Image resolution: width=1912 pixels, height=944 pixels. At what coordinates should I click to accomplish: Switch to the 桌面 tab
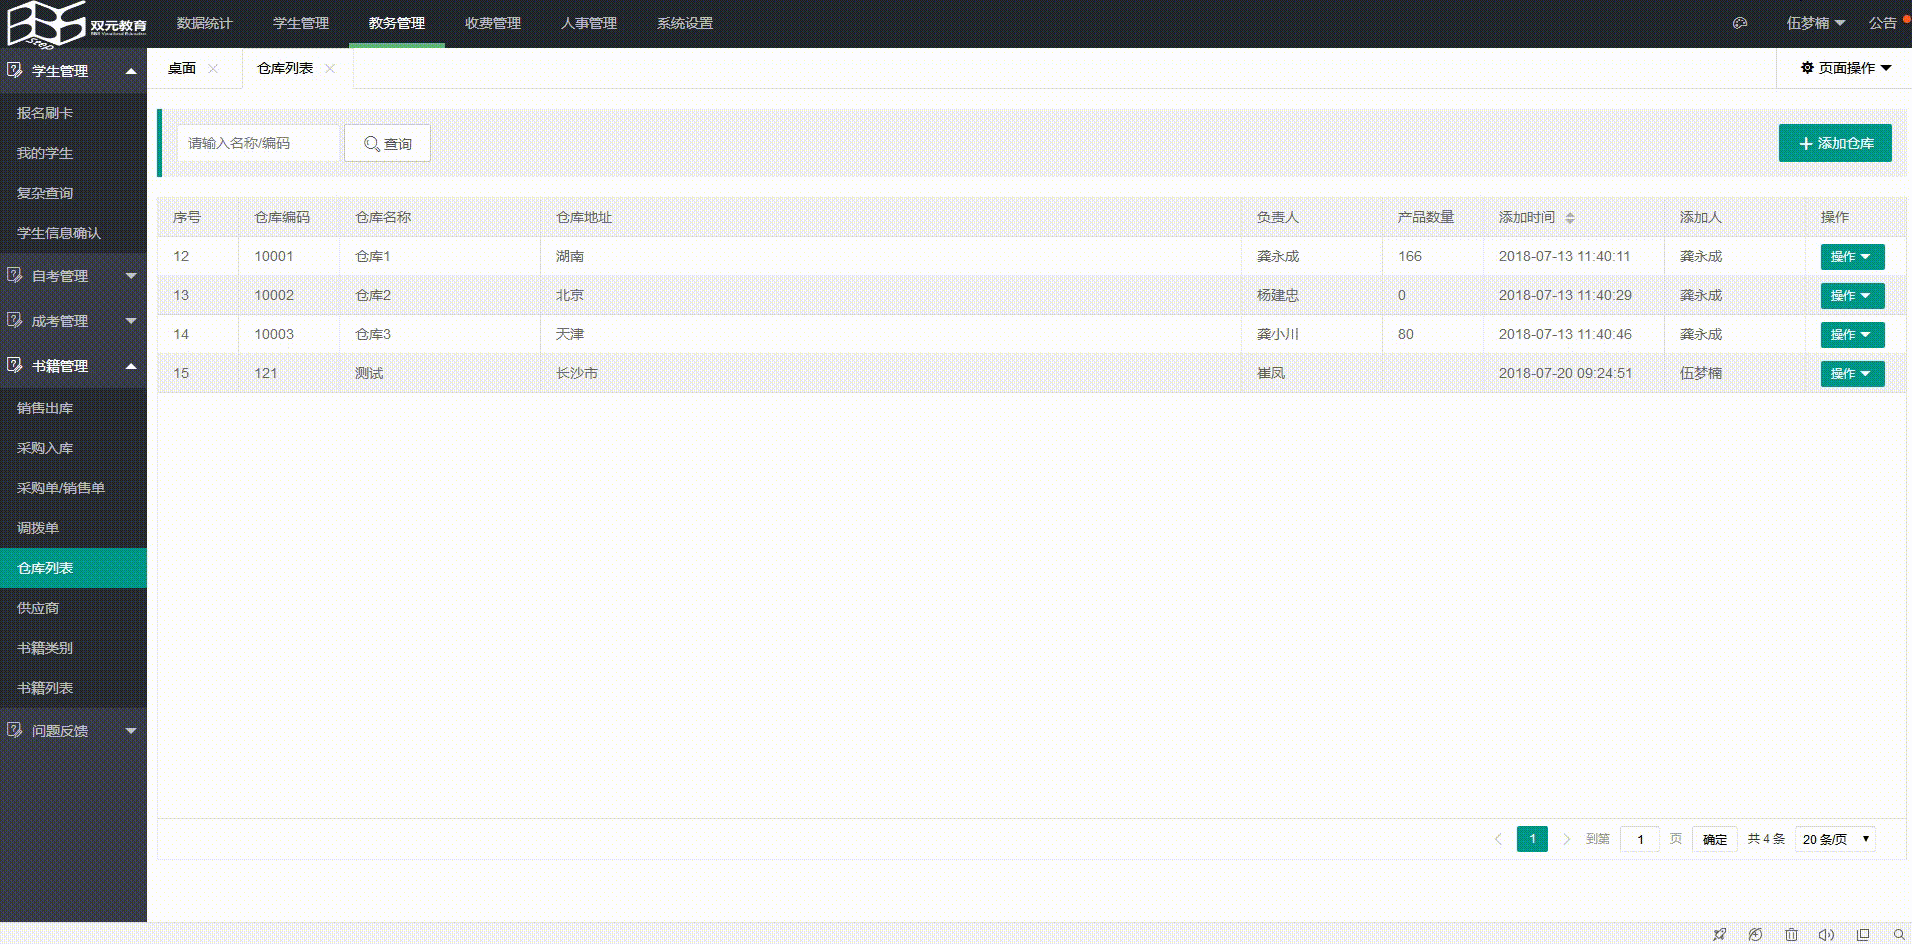pyautogui.click(x=182, y=68)
